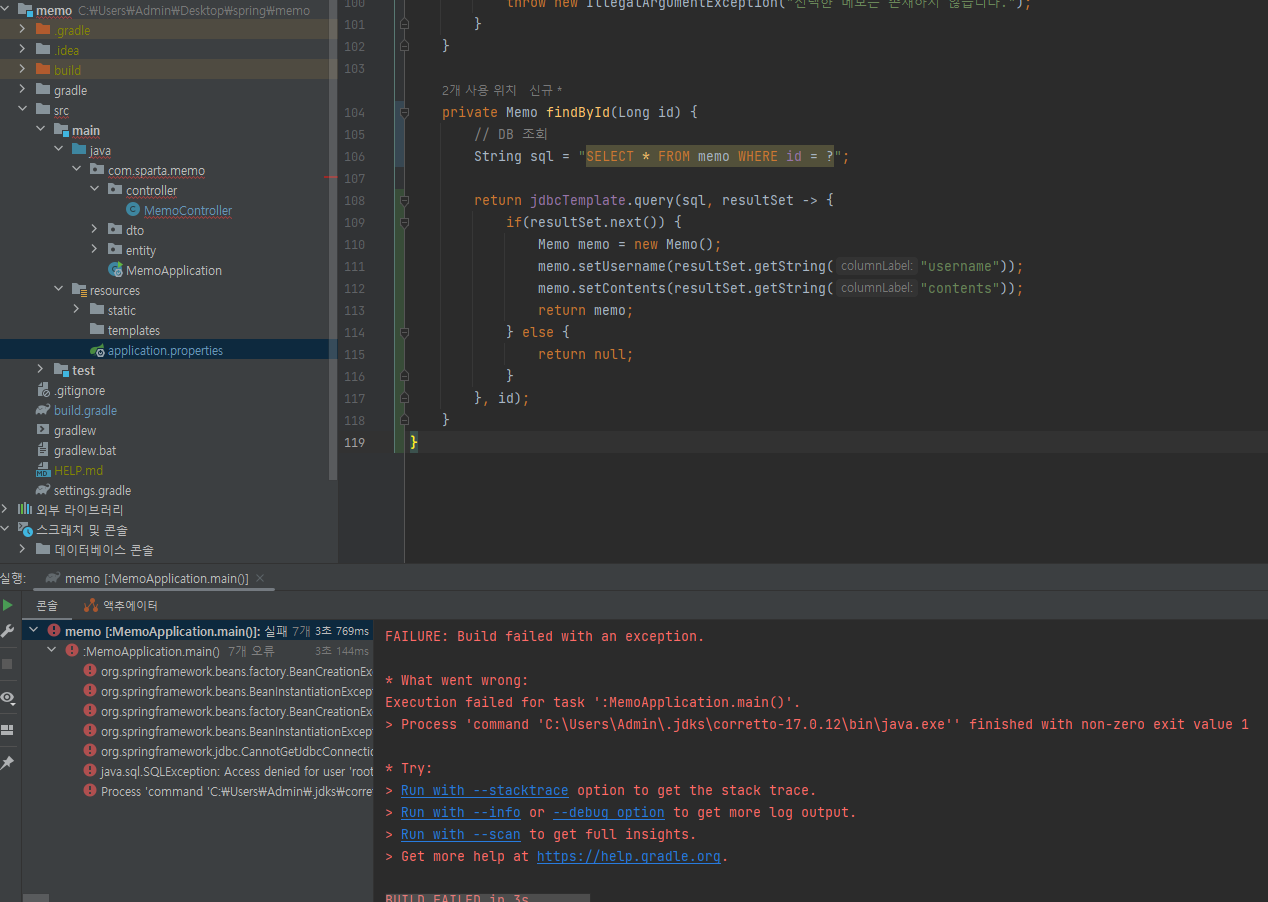The height and width of the screenshot is (902, 1268).
Task: Click the '2개 사용 위치' usages hint
Action: click(478, 90)
